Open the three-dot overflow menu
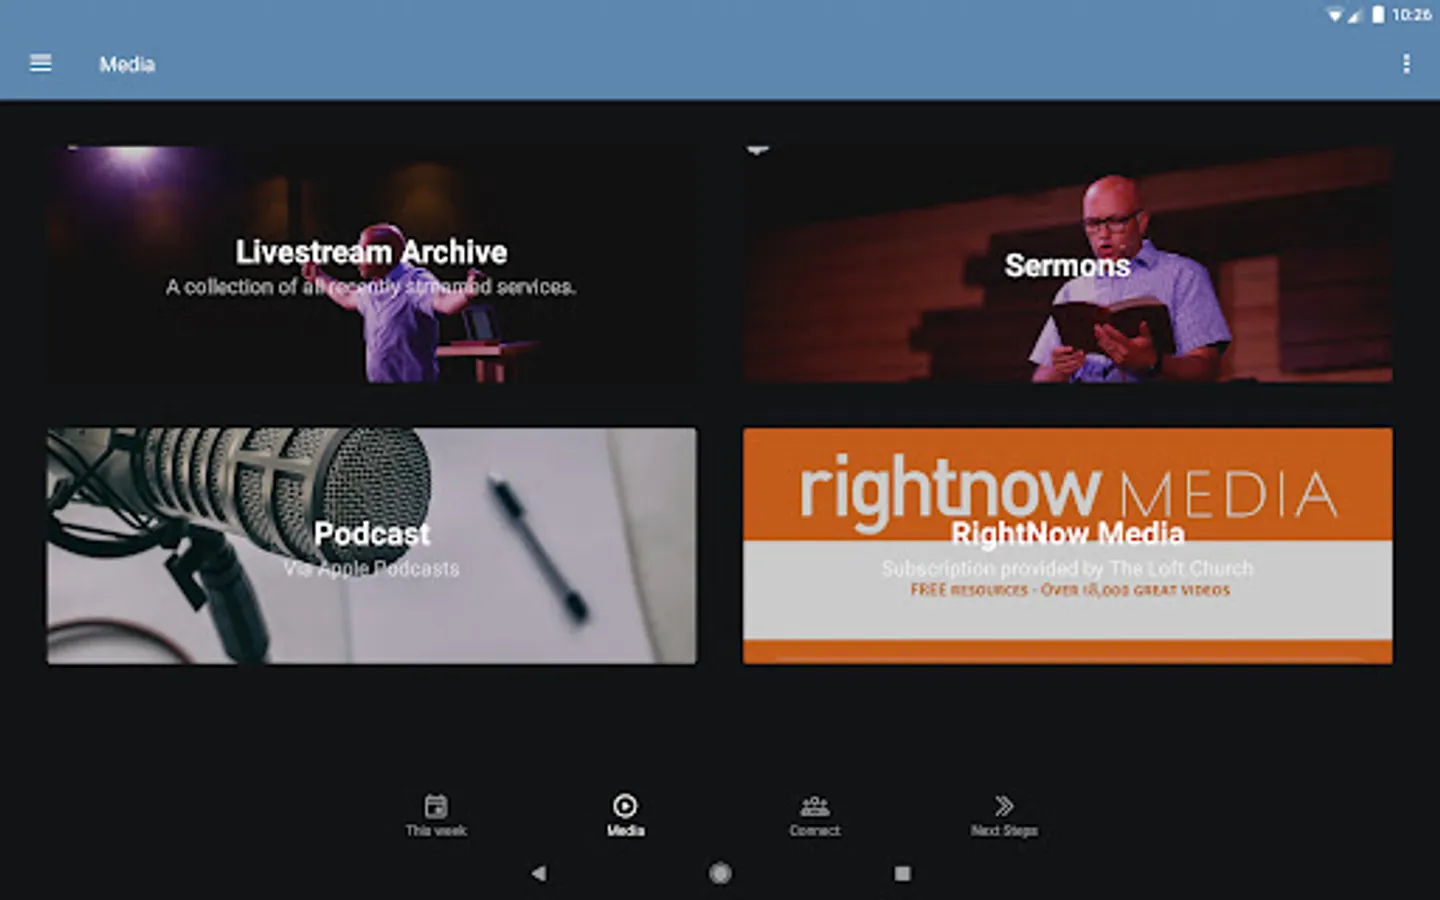The width and height of the screenshot is (1440, 900). coord(1406,64)
